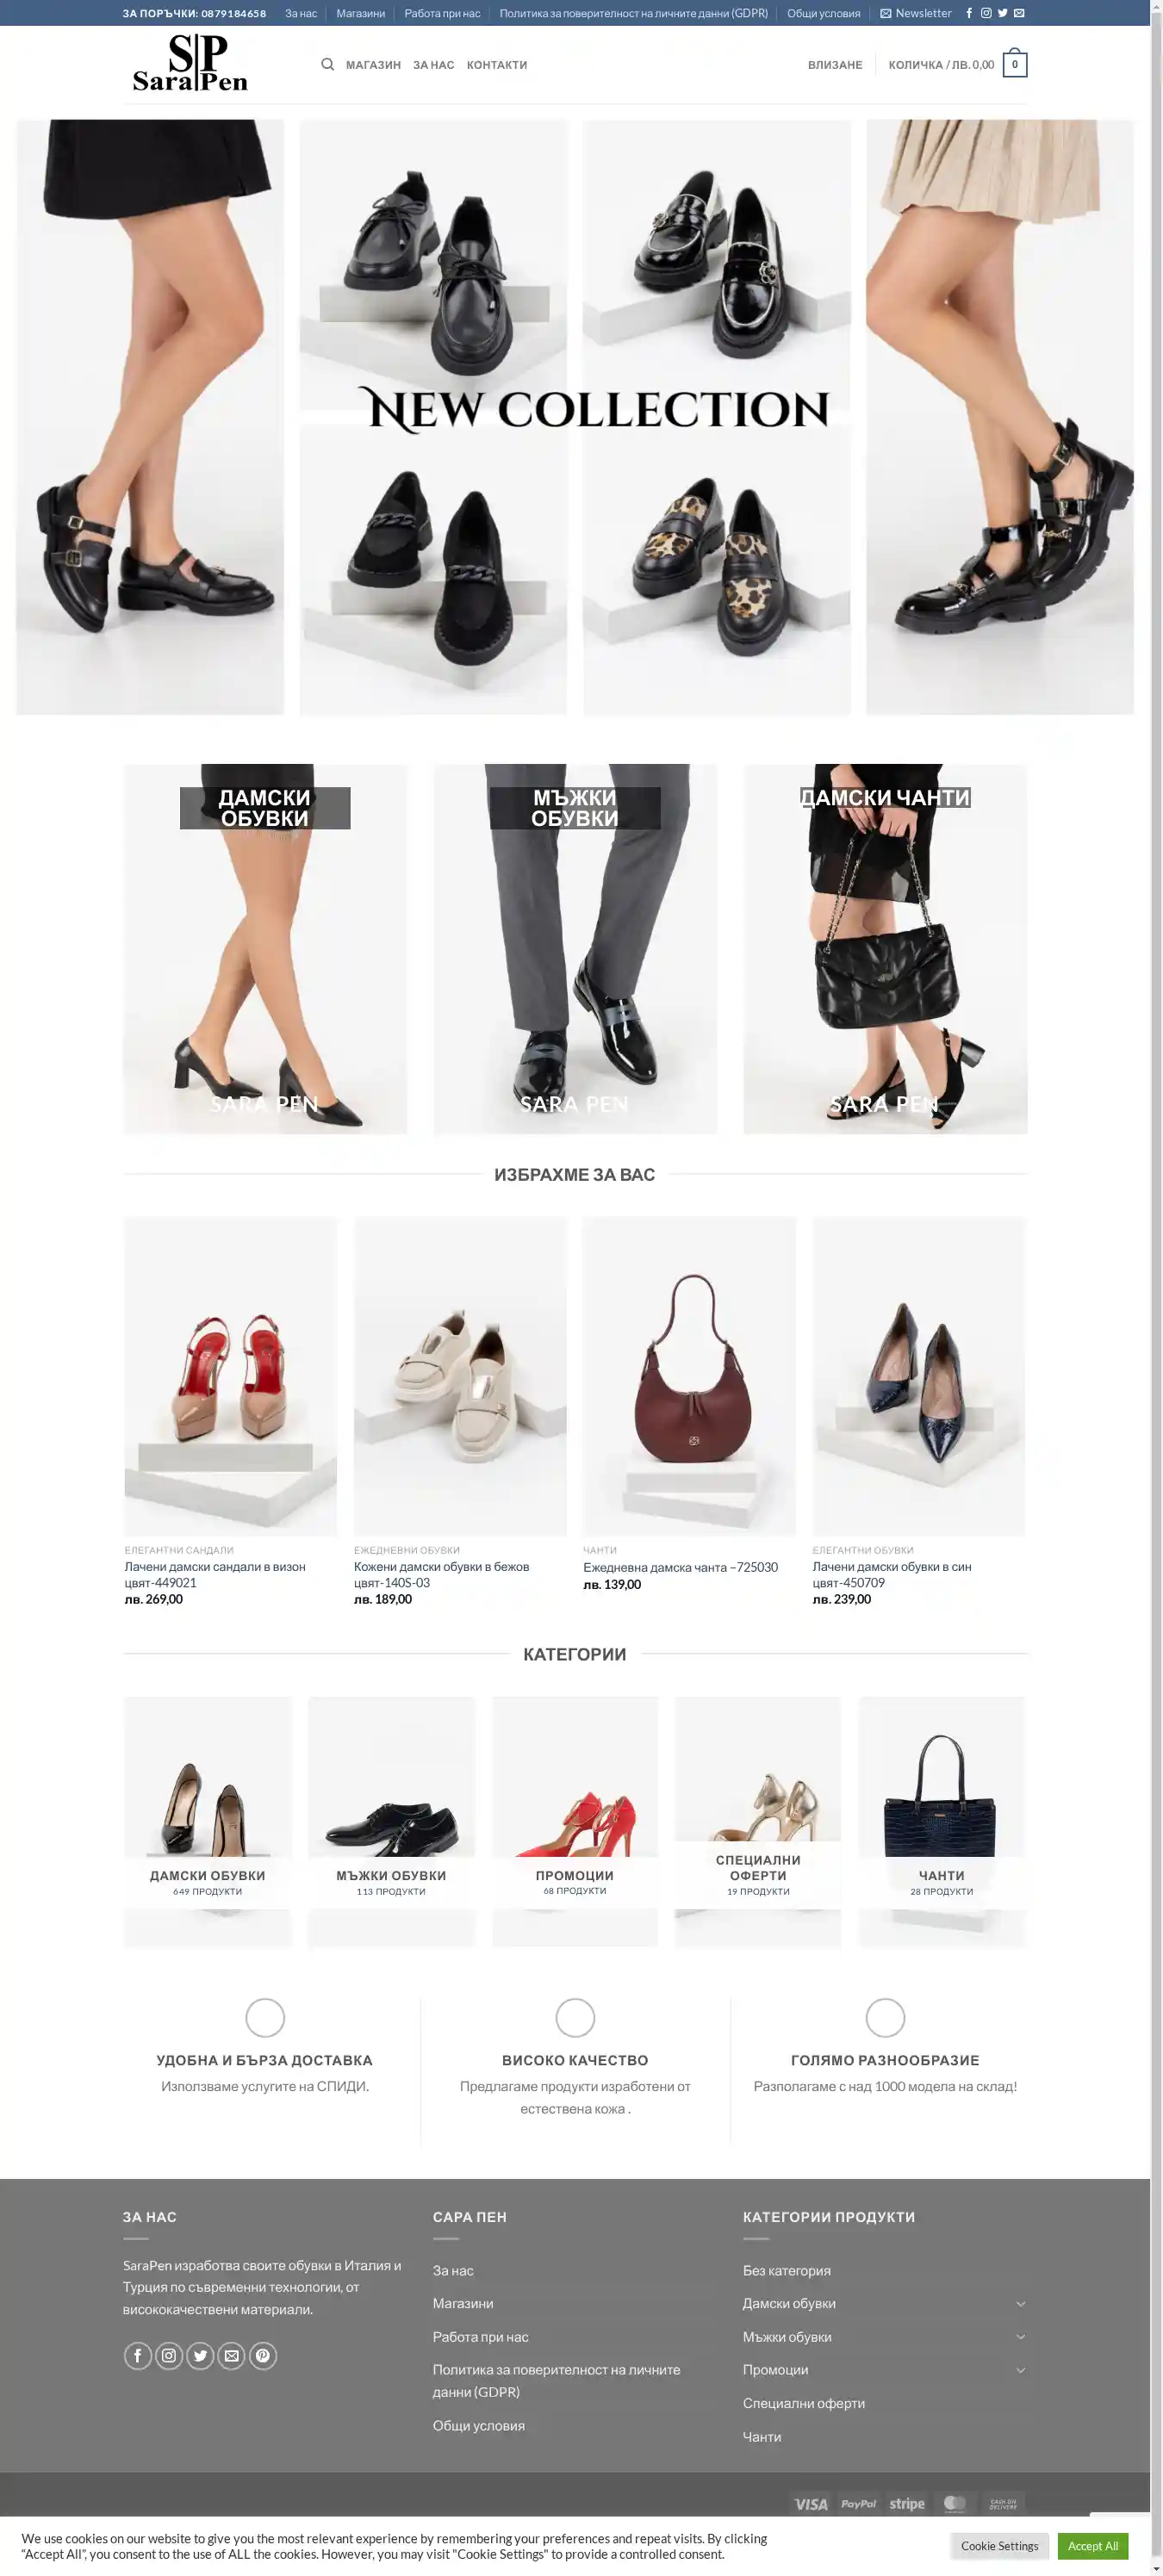The width and height of the screenshot is (1163, 2576).
Task: Open the МАГАЗИН menu item
Action: [x=373, y=65]
